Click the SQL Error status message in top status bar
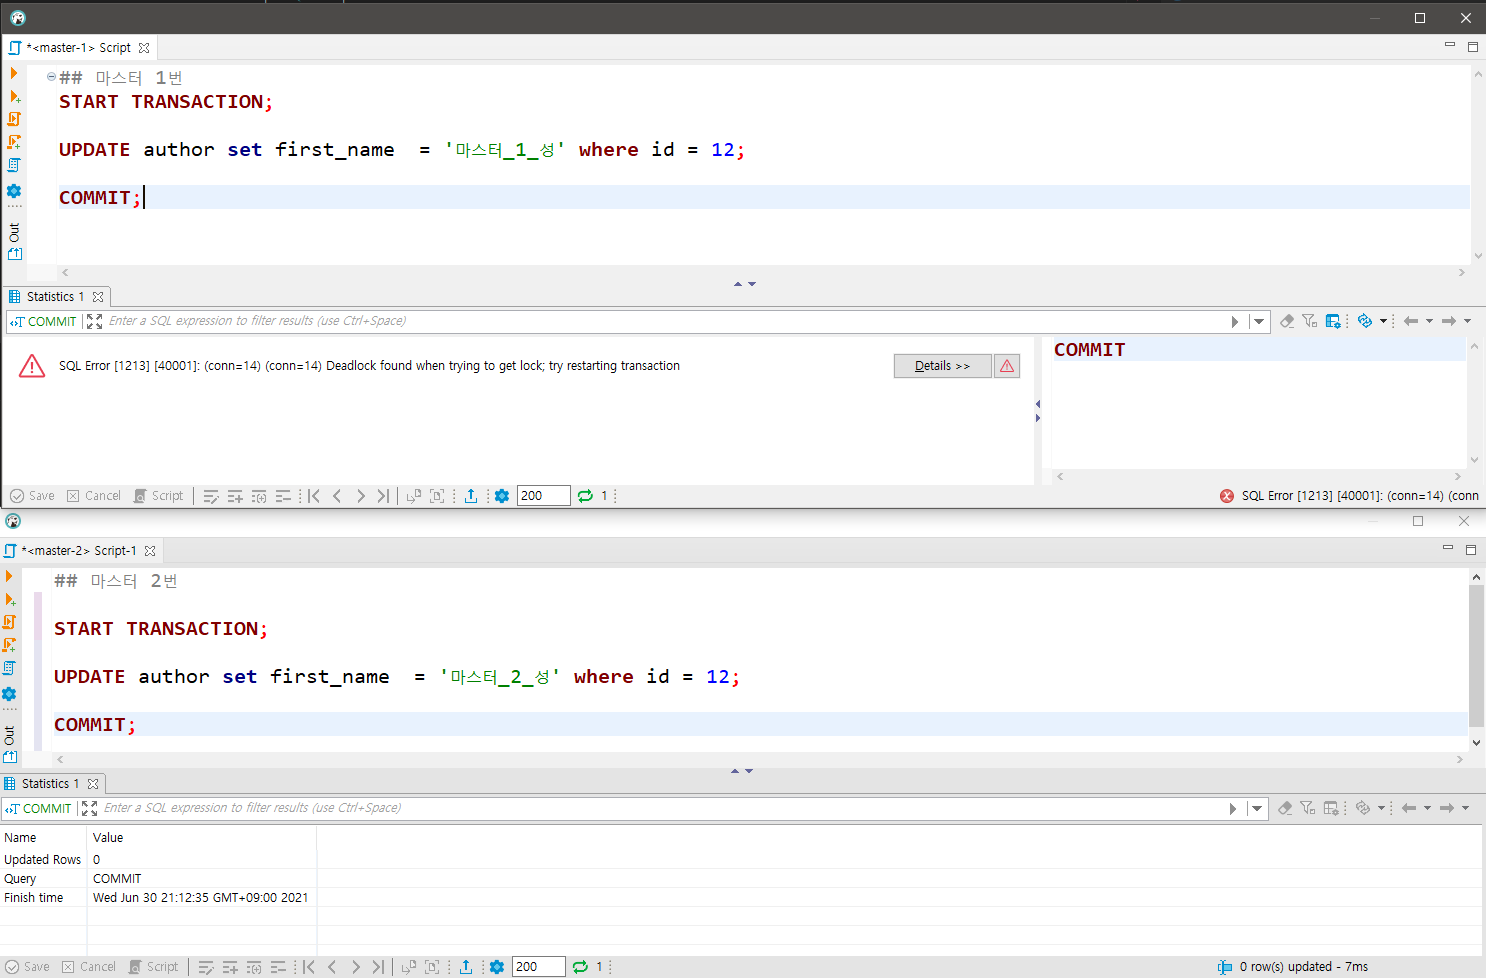Viewport: 1486px width, 978px height. (1350, 496)
